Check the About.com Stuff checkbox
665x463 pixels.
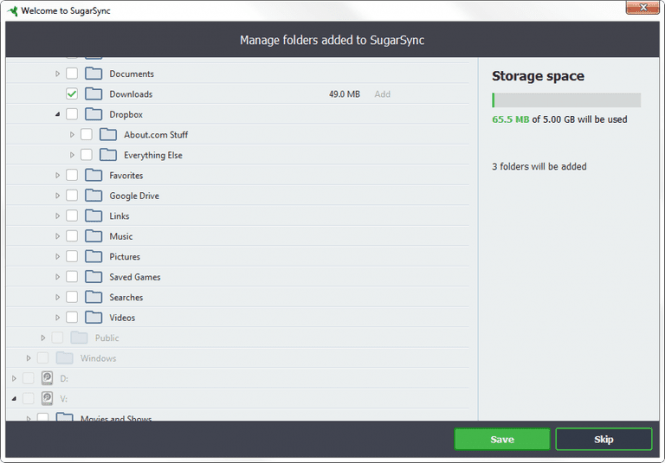[87, 134]
